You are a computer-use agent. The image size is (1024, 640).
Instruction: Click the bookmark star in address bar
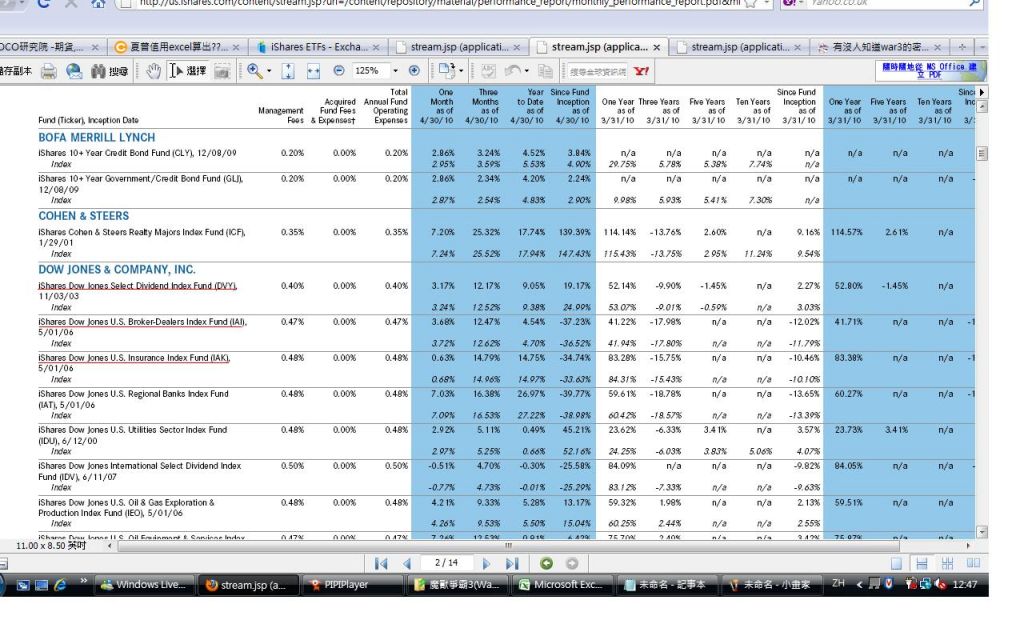click(x=750, y=3)
